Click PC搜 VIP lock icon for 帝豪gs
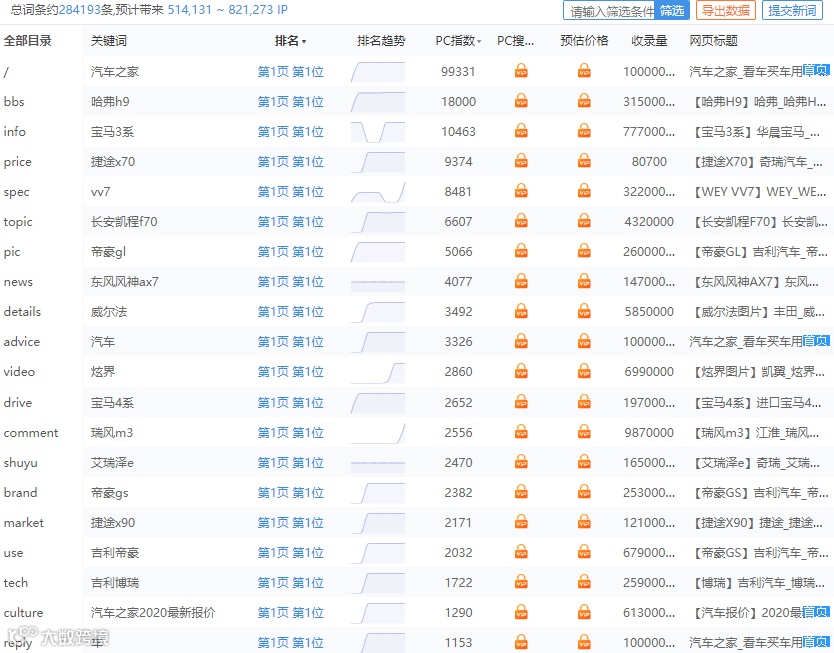834x653 pixels. click(521, 492)
